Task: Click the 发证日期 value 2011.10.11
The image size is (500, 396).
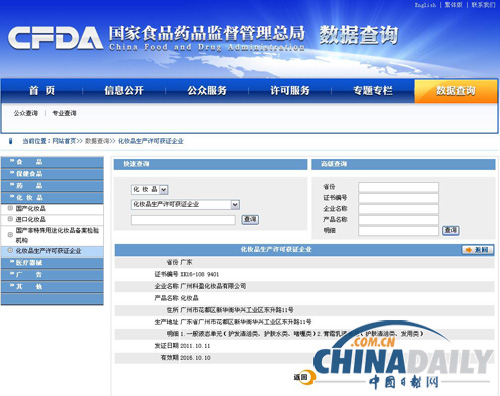Action: tap(195, 346)
